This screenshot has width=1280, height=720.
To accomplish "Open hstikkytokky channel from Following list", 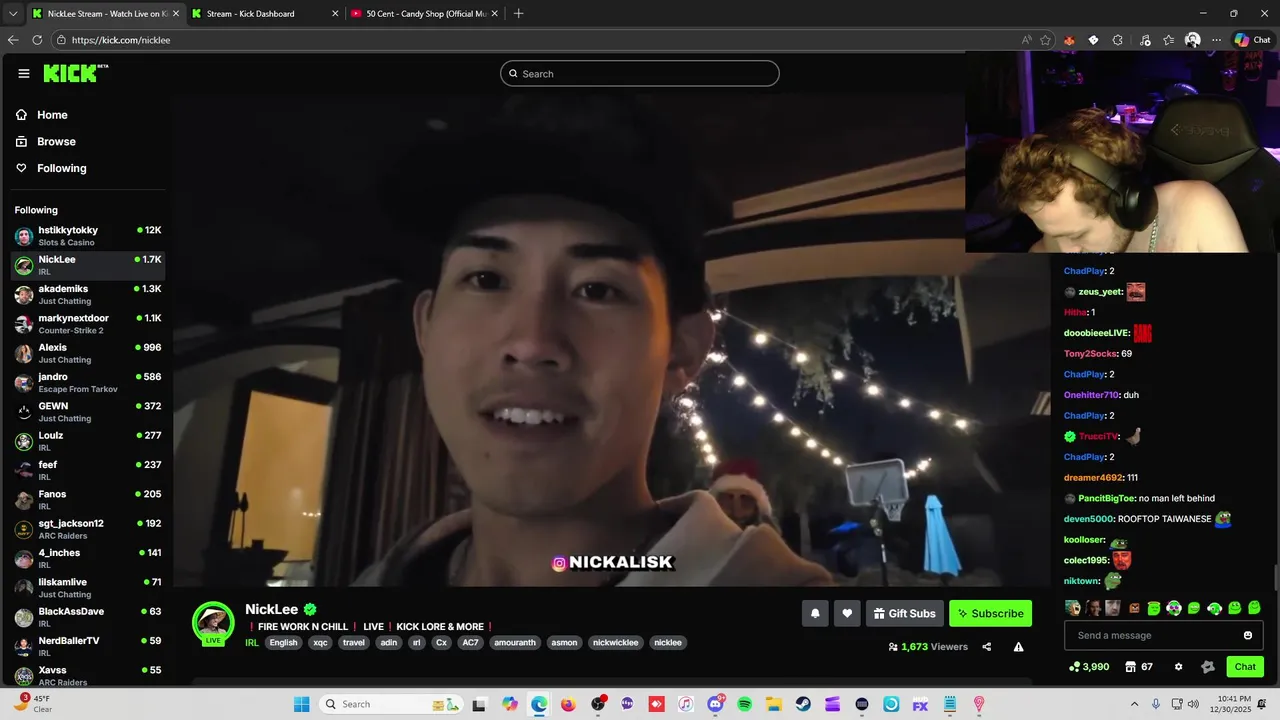I will (x=88, y=236).
